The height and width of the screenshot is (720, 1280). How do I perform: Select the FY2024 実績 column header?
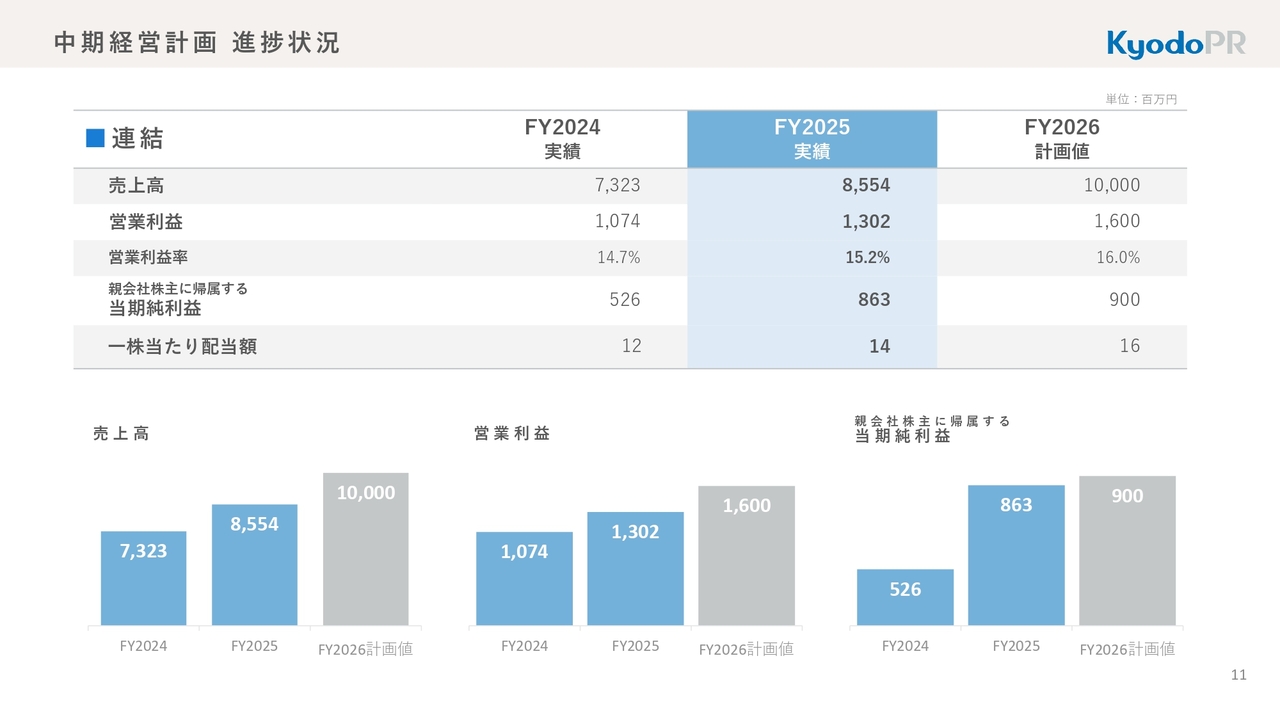click(x=562, y=139)
